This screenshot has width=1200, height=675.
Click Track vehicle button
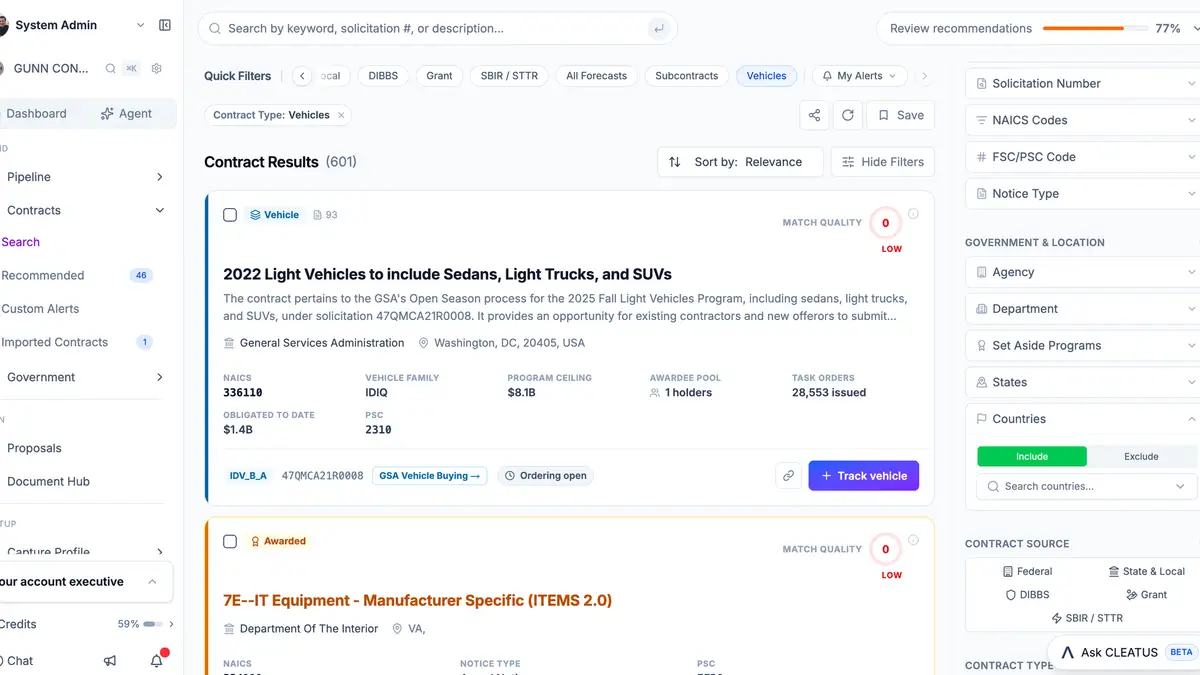point(864,476)
